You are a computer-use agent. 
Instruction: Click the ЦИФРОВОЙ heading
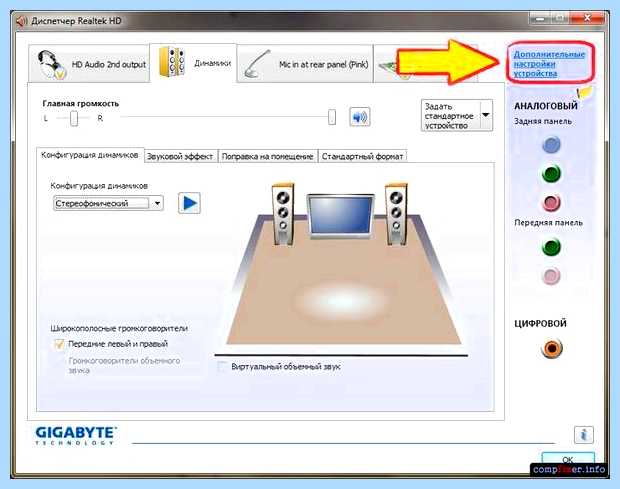point(540,323)
